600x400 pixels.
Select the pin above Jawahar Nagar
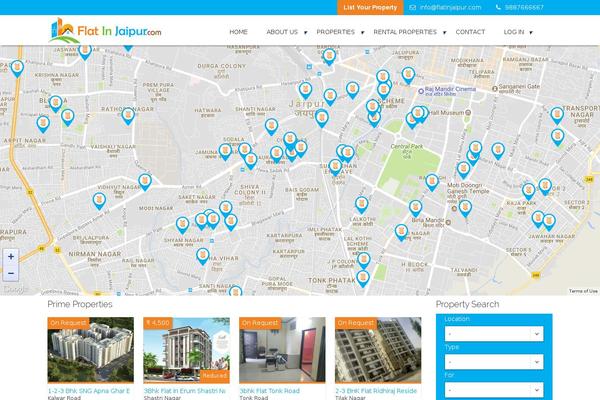[549, 222]
